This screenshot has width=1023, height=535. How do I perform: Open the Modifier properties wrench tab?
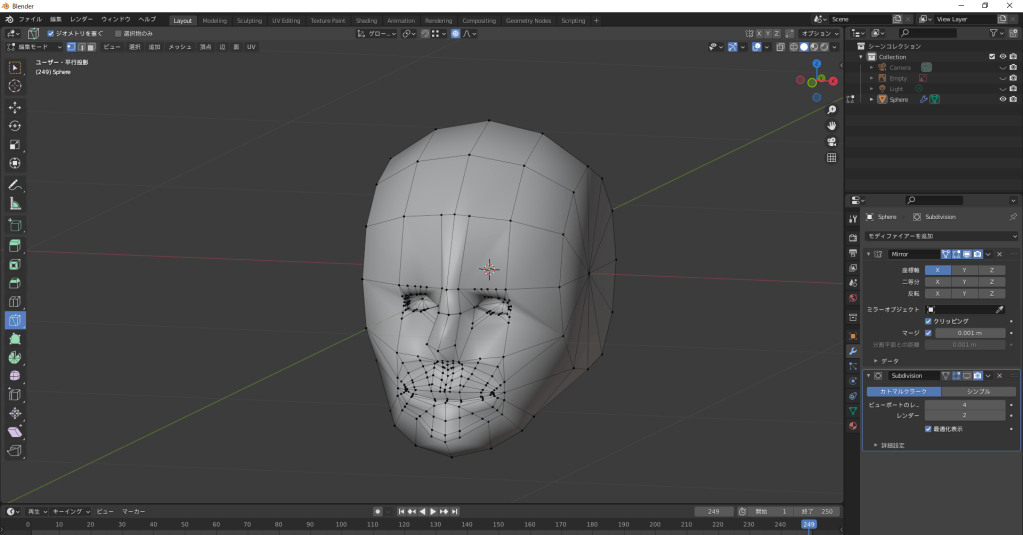pos(852,351)
